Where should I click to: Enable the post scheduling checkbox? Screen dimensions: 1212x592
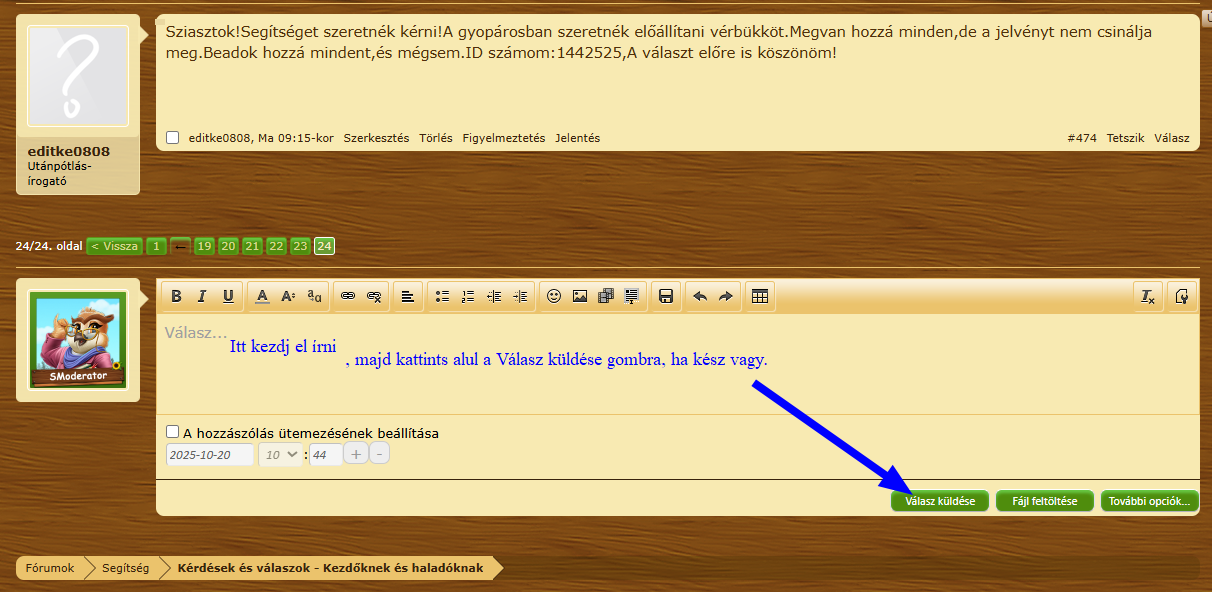point(173,432)
